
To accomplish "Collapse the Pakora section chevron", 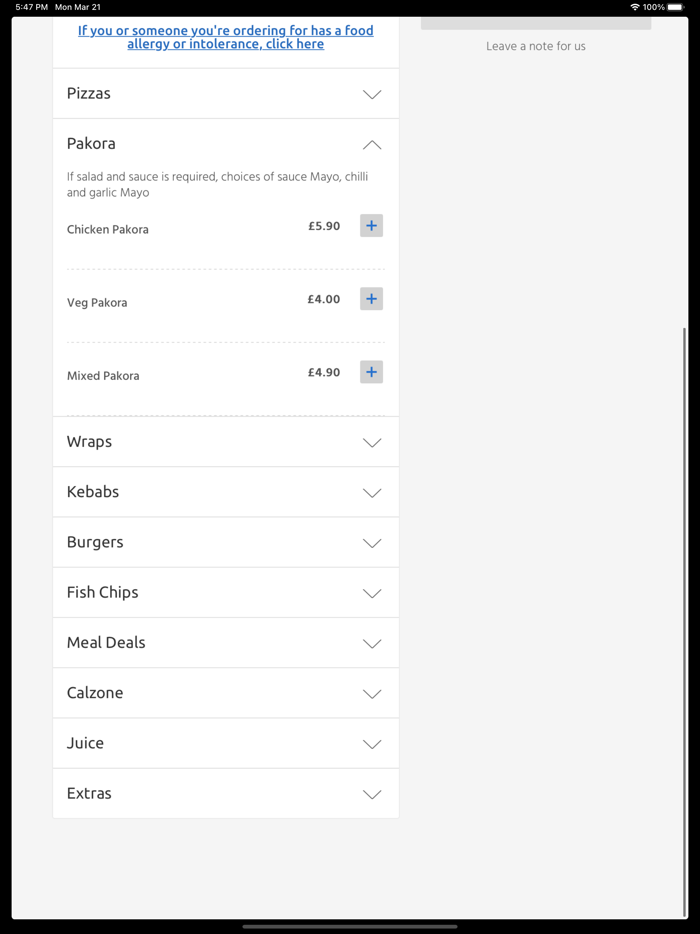I will pyautogui.click(x=371, y=145).
